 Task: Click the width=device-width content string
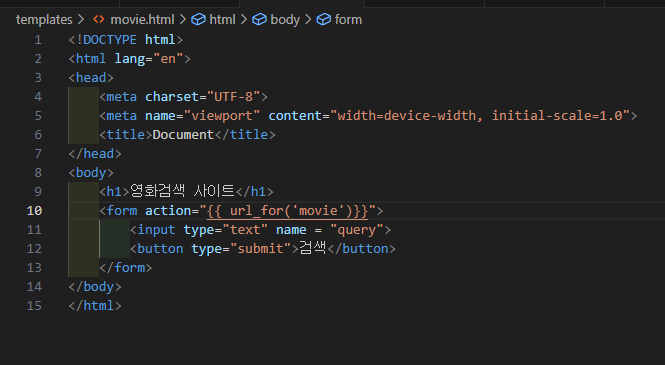click(x=480, y=116)
